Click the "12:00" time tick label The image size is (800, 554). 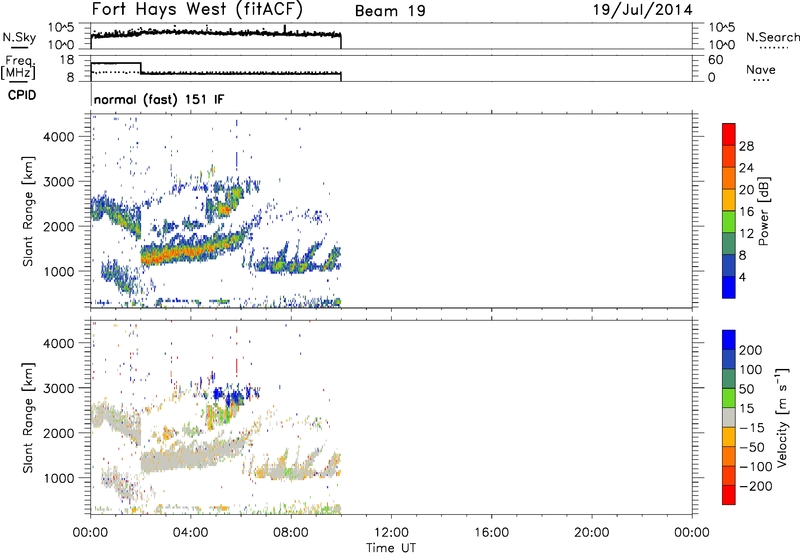(x=391, y=533)
